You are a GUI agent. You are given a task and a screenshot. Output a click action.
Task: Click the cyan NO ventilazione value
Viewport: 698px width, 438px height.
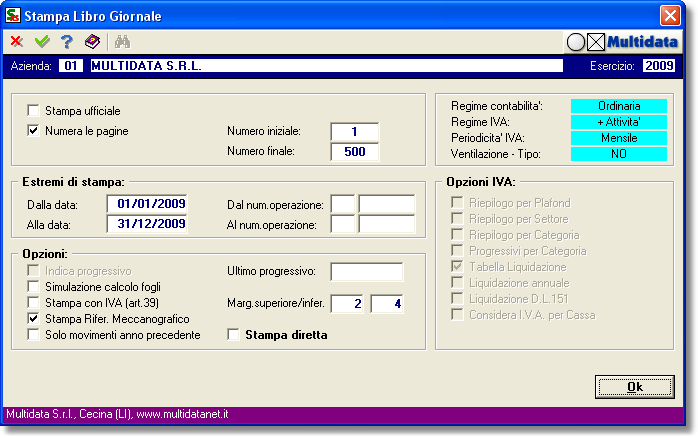pyautogui.click(x=619, y=154)
